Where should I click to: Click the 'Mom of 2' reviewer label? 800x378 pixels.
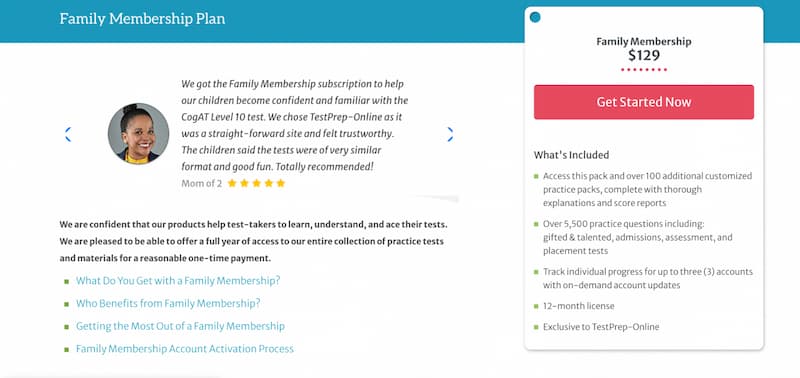coord(202,184)
